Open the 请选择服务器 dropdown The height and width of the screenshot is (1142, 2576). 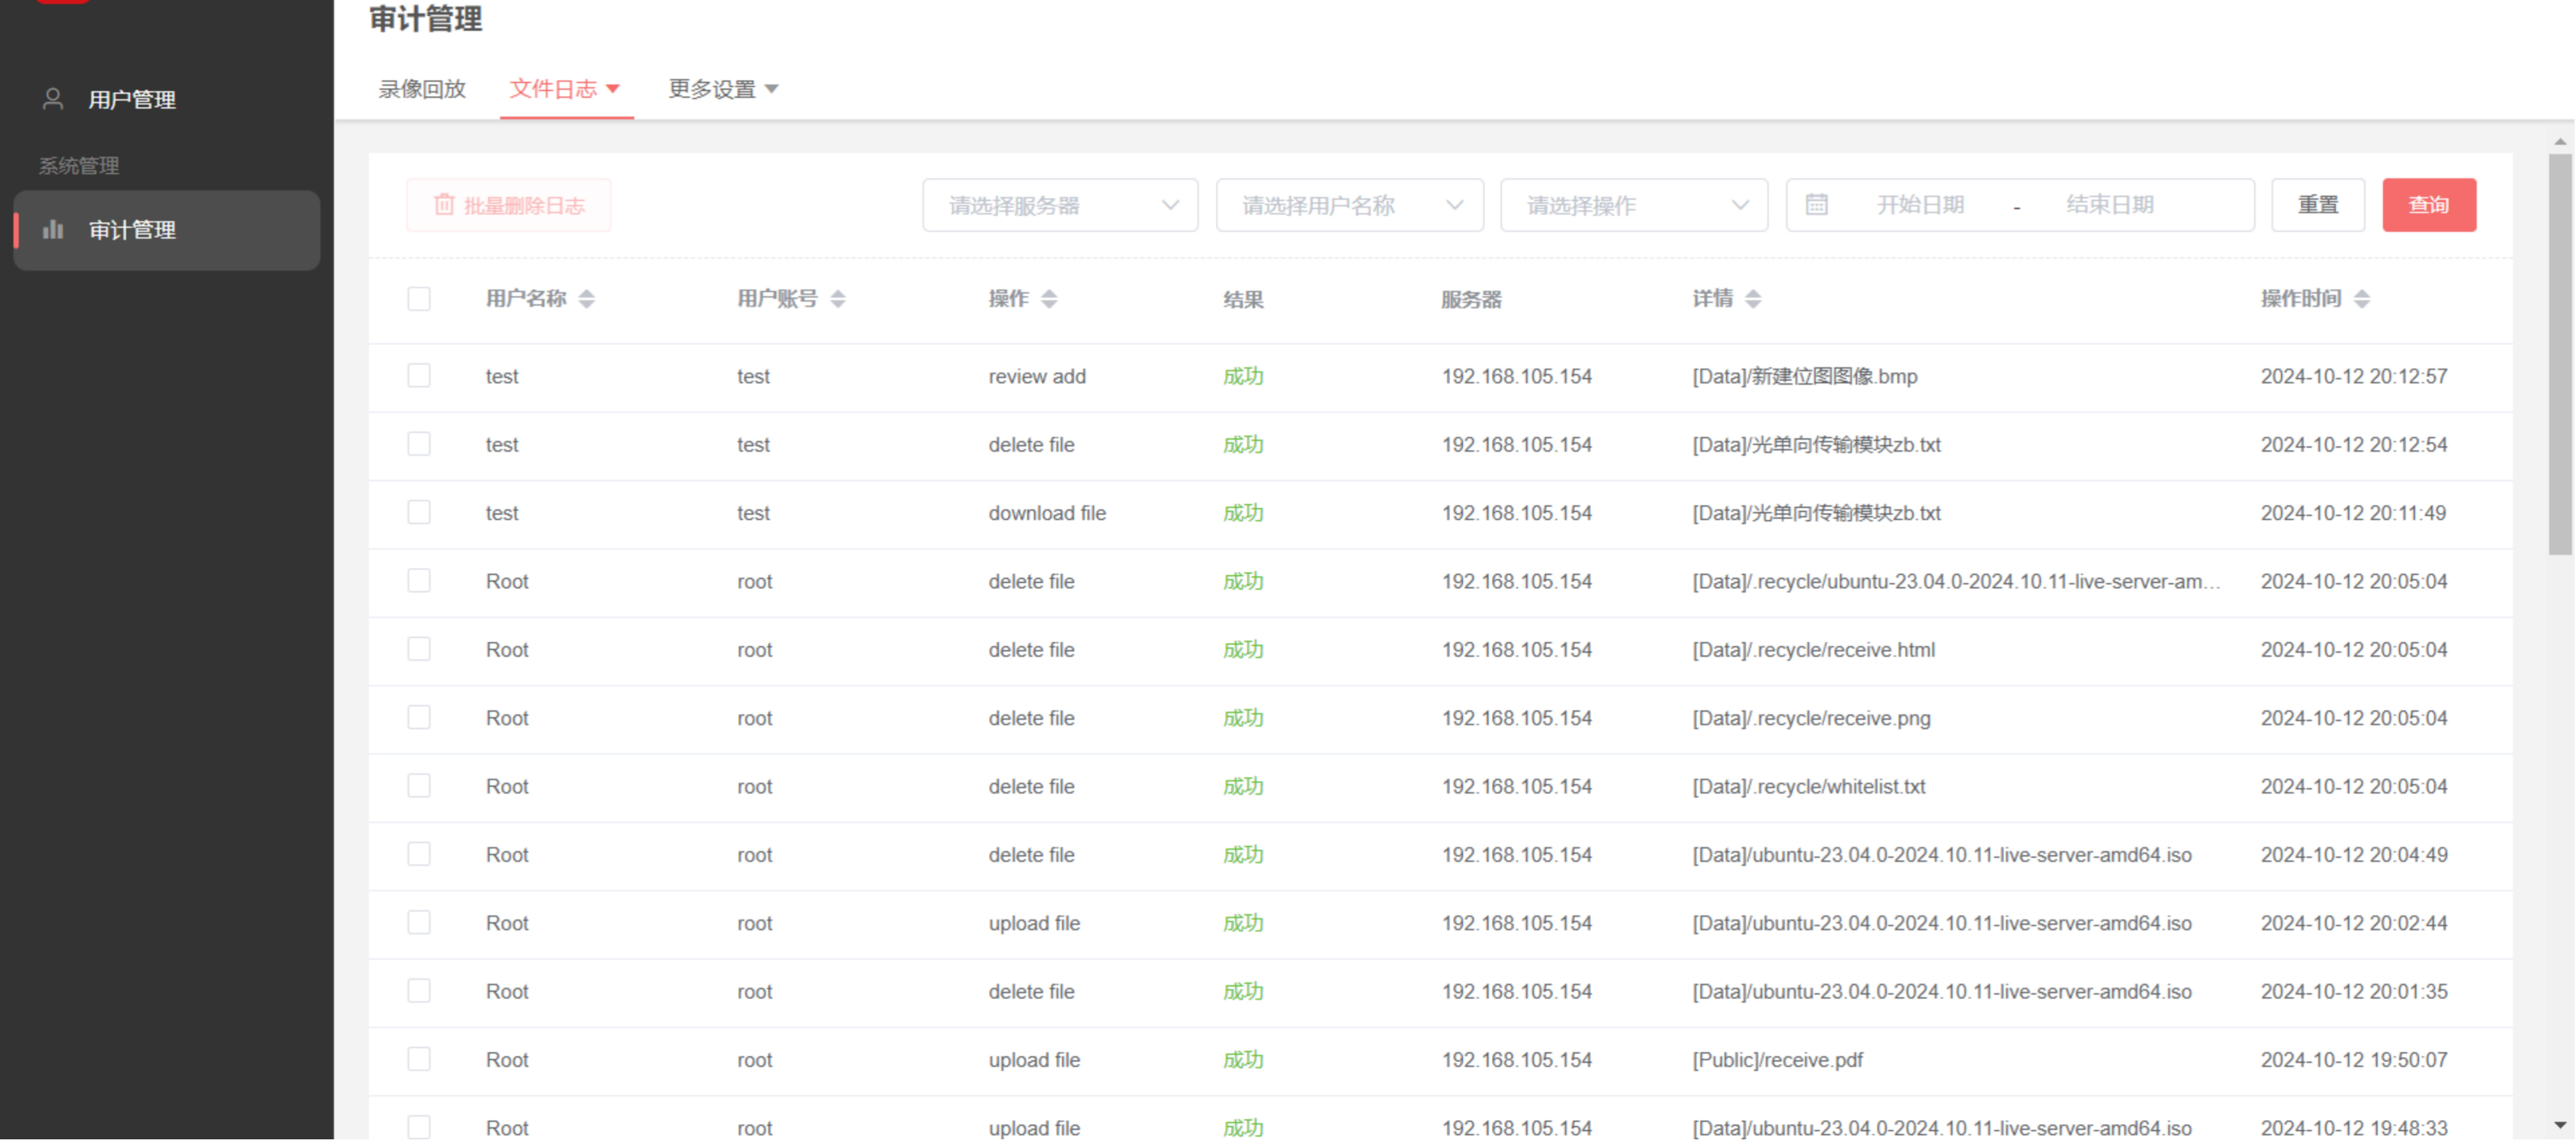tap(1060, 205)
